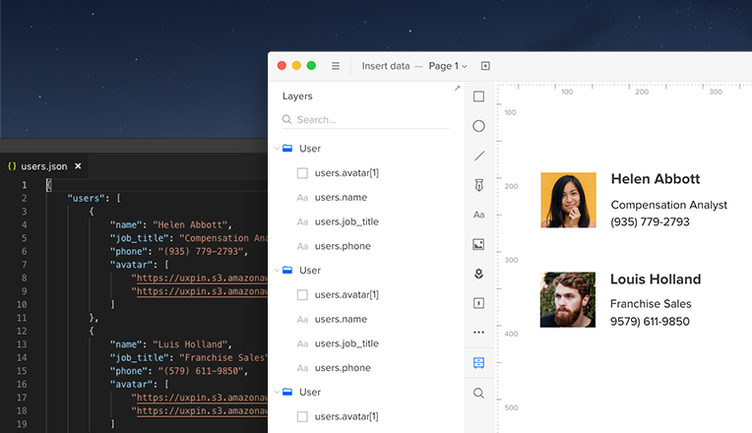Select users.avatar[1] layer in second User group
752x433 pixels.
pos(346,295)
